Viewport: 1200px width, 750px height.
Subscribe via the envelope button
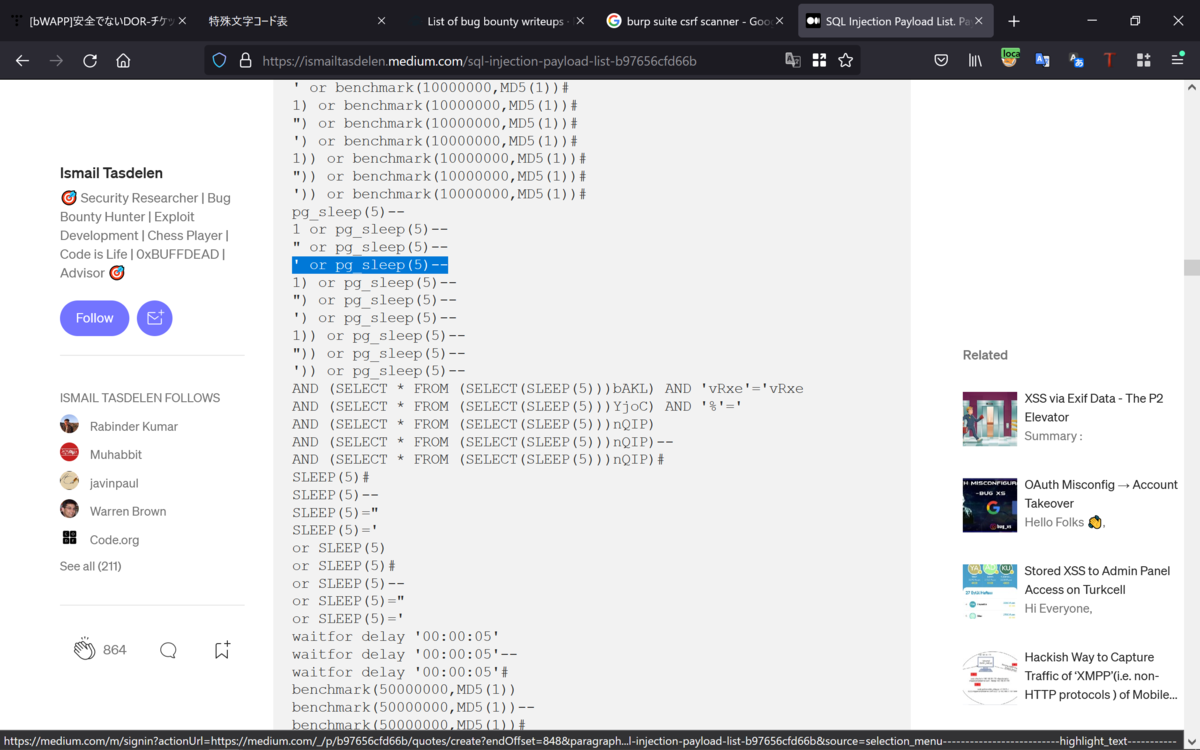[155, 318]
